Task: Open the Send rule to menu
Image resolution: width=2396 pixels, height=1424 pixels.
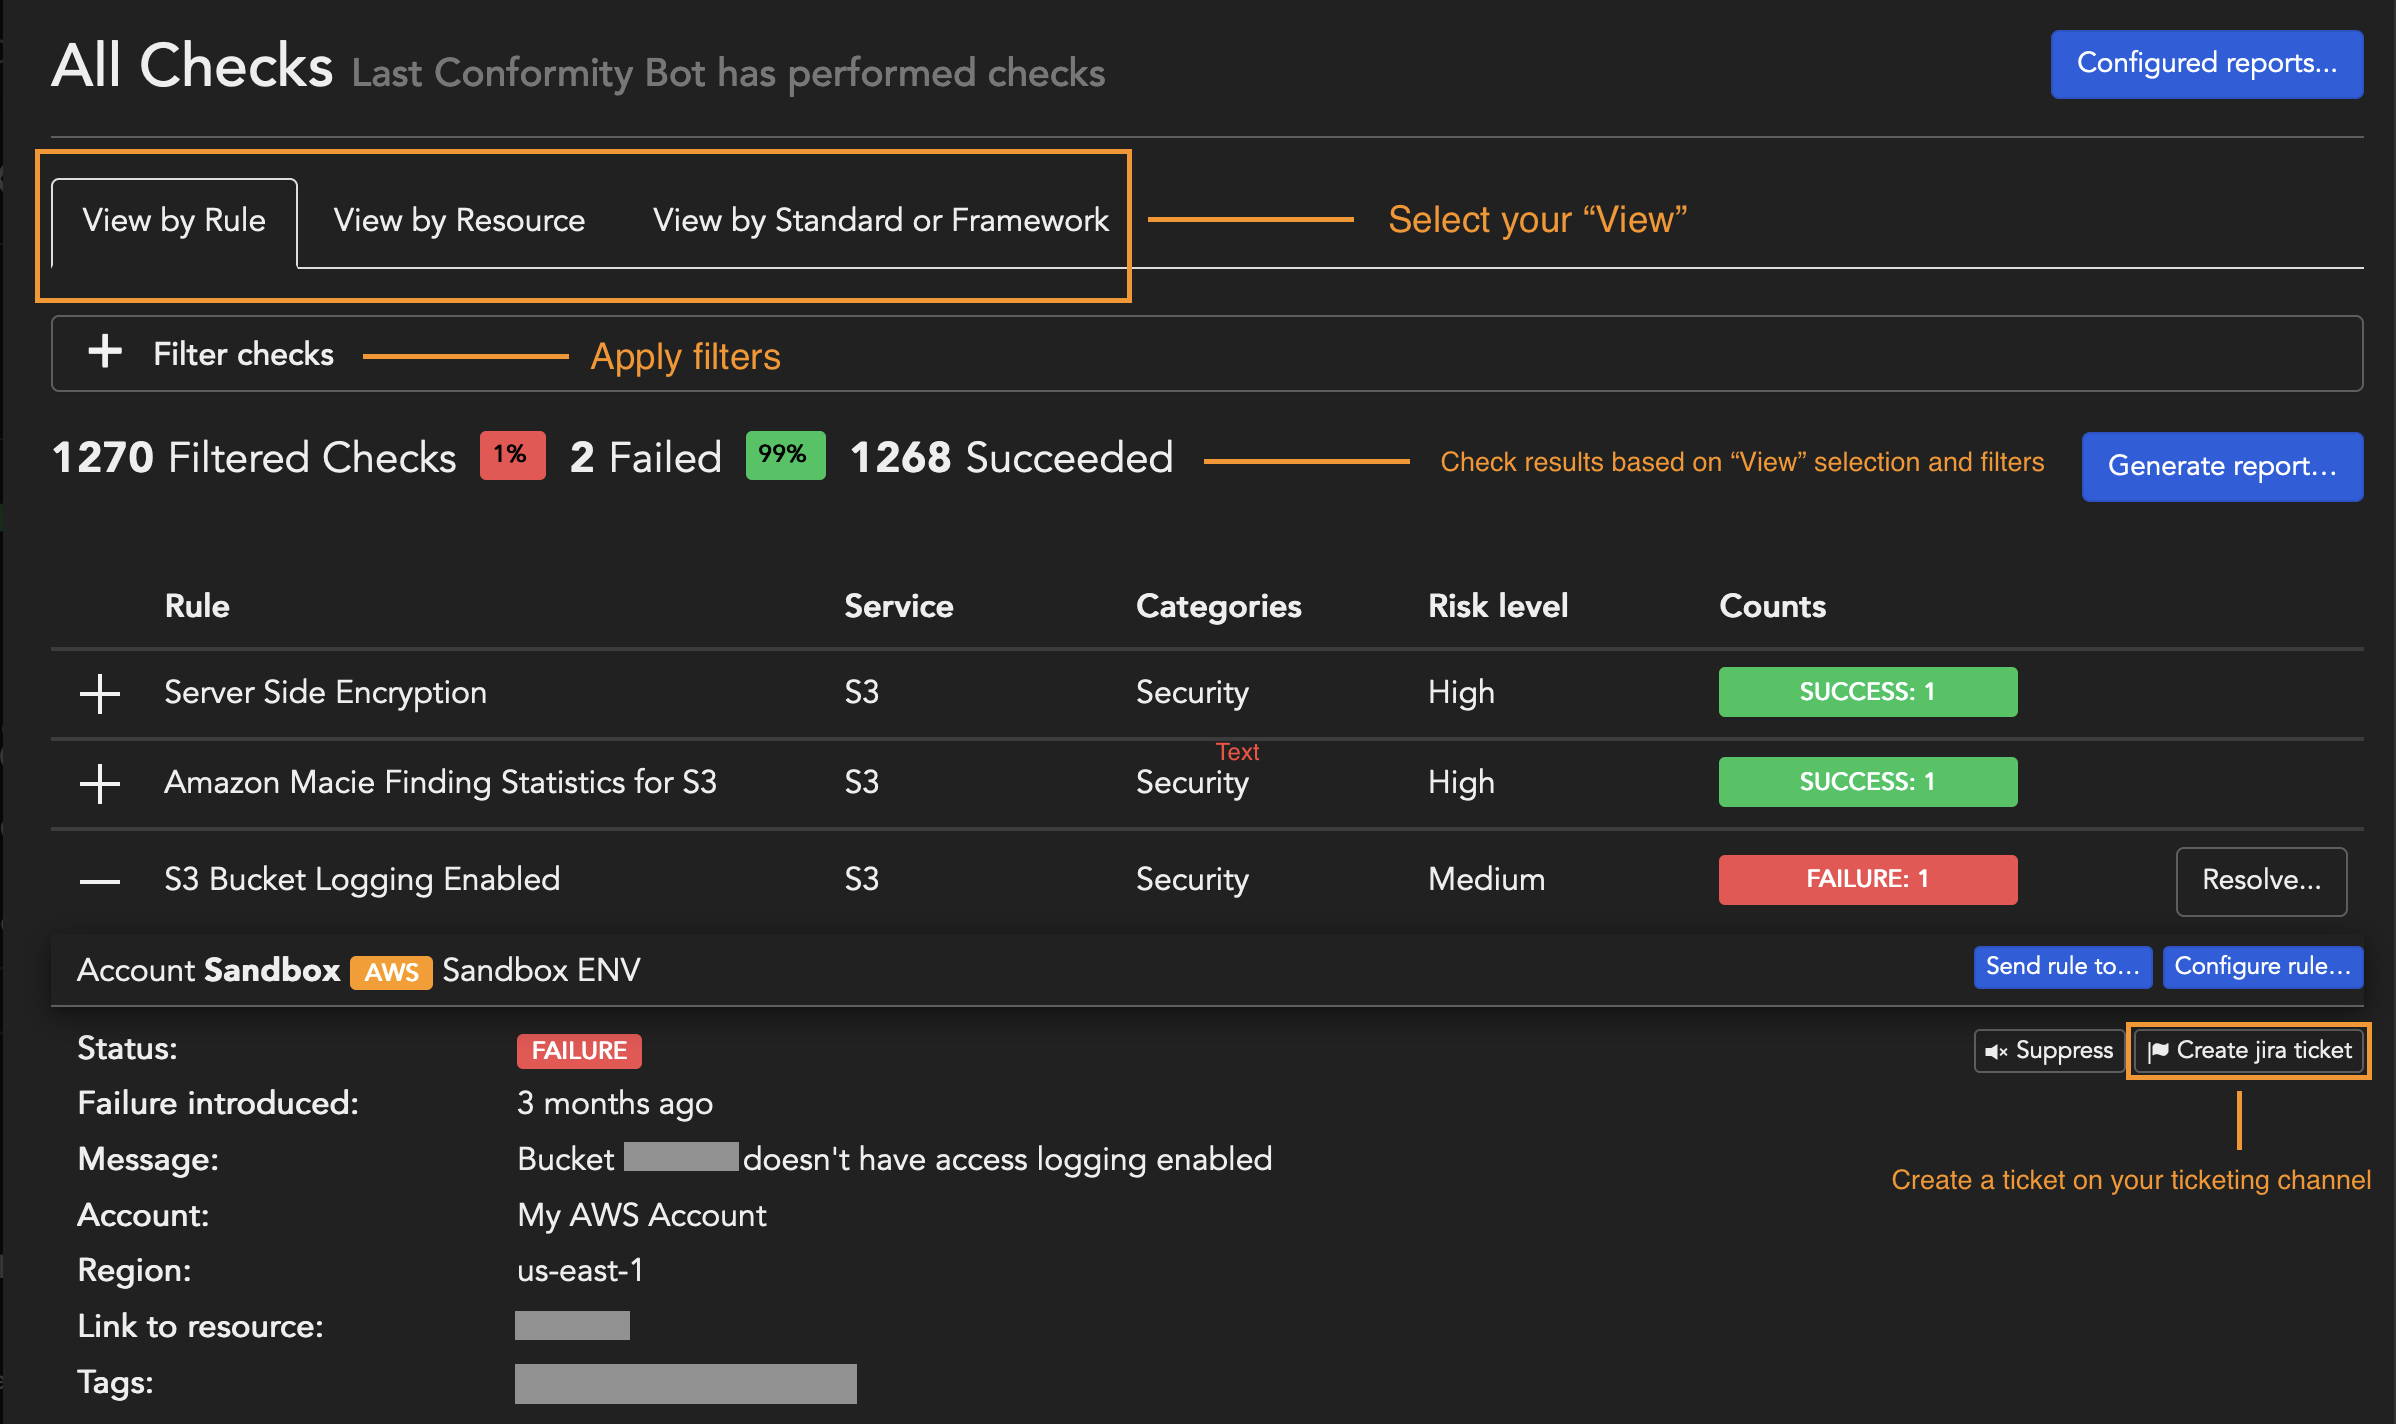Action: (2062, 967)
